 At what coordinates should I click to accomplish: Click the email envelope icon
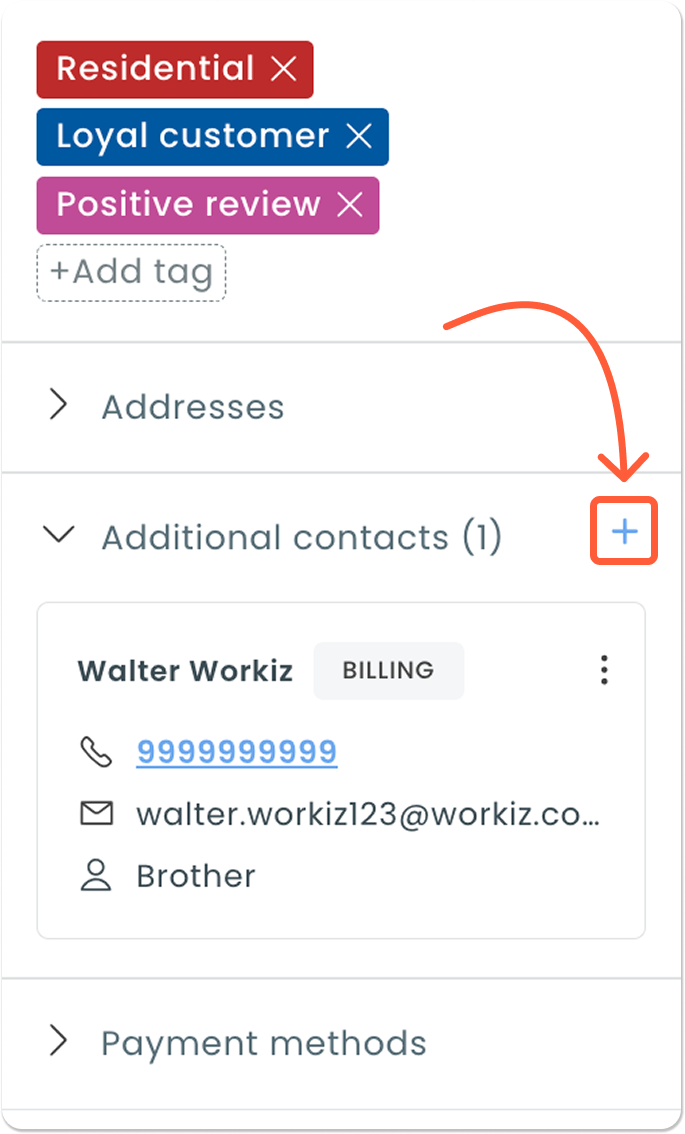pyautogui.click(x=96, y=814)
